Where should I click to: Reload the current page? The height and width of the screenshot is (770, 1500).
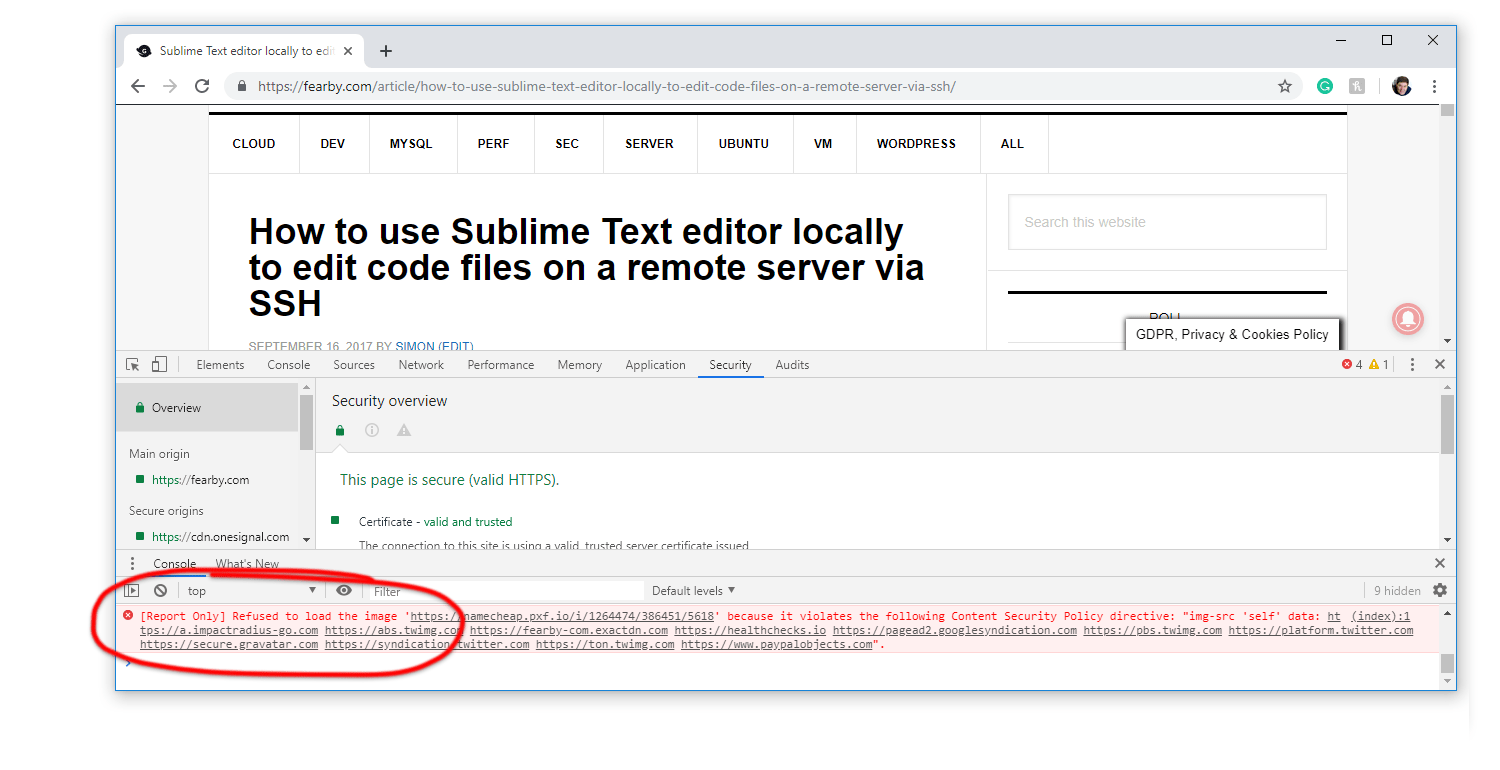click(202, 86)
